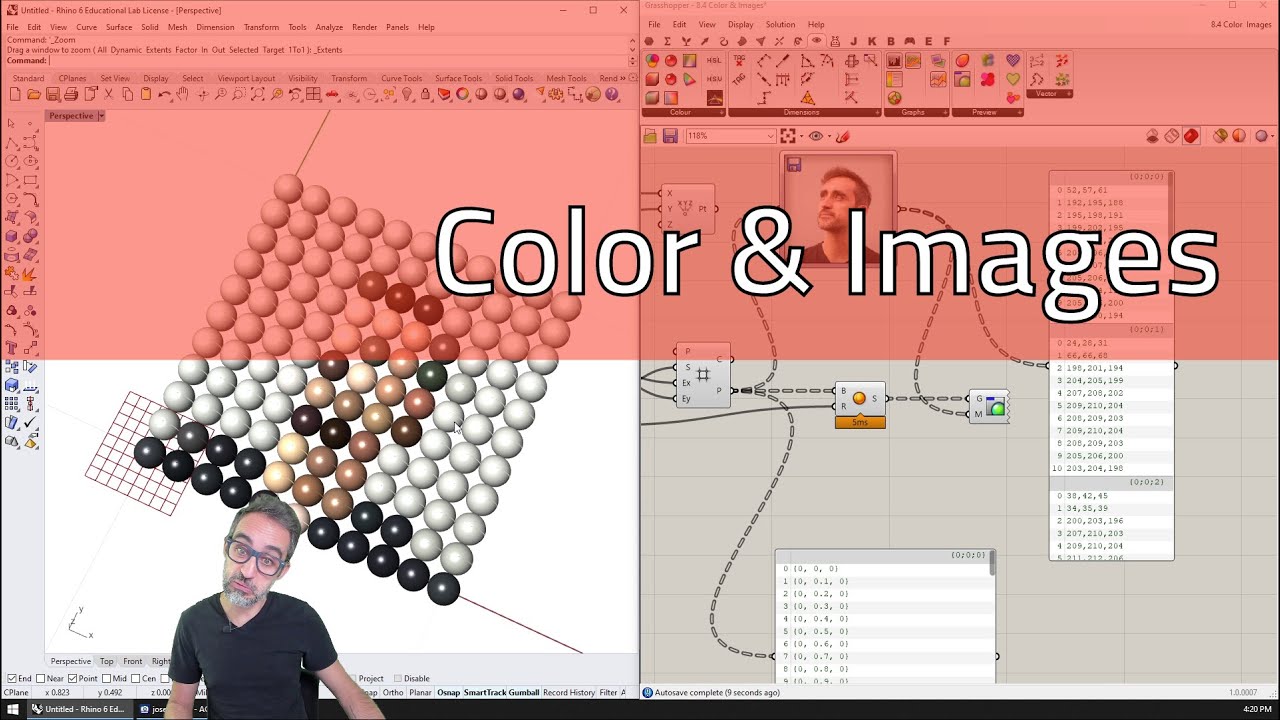Click the purple heart icon in Preview panel
Screen dimensions: 1280x720
(1013, 60)
